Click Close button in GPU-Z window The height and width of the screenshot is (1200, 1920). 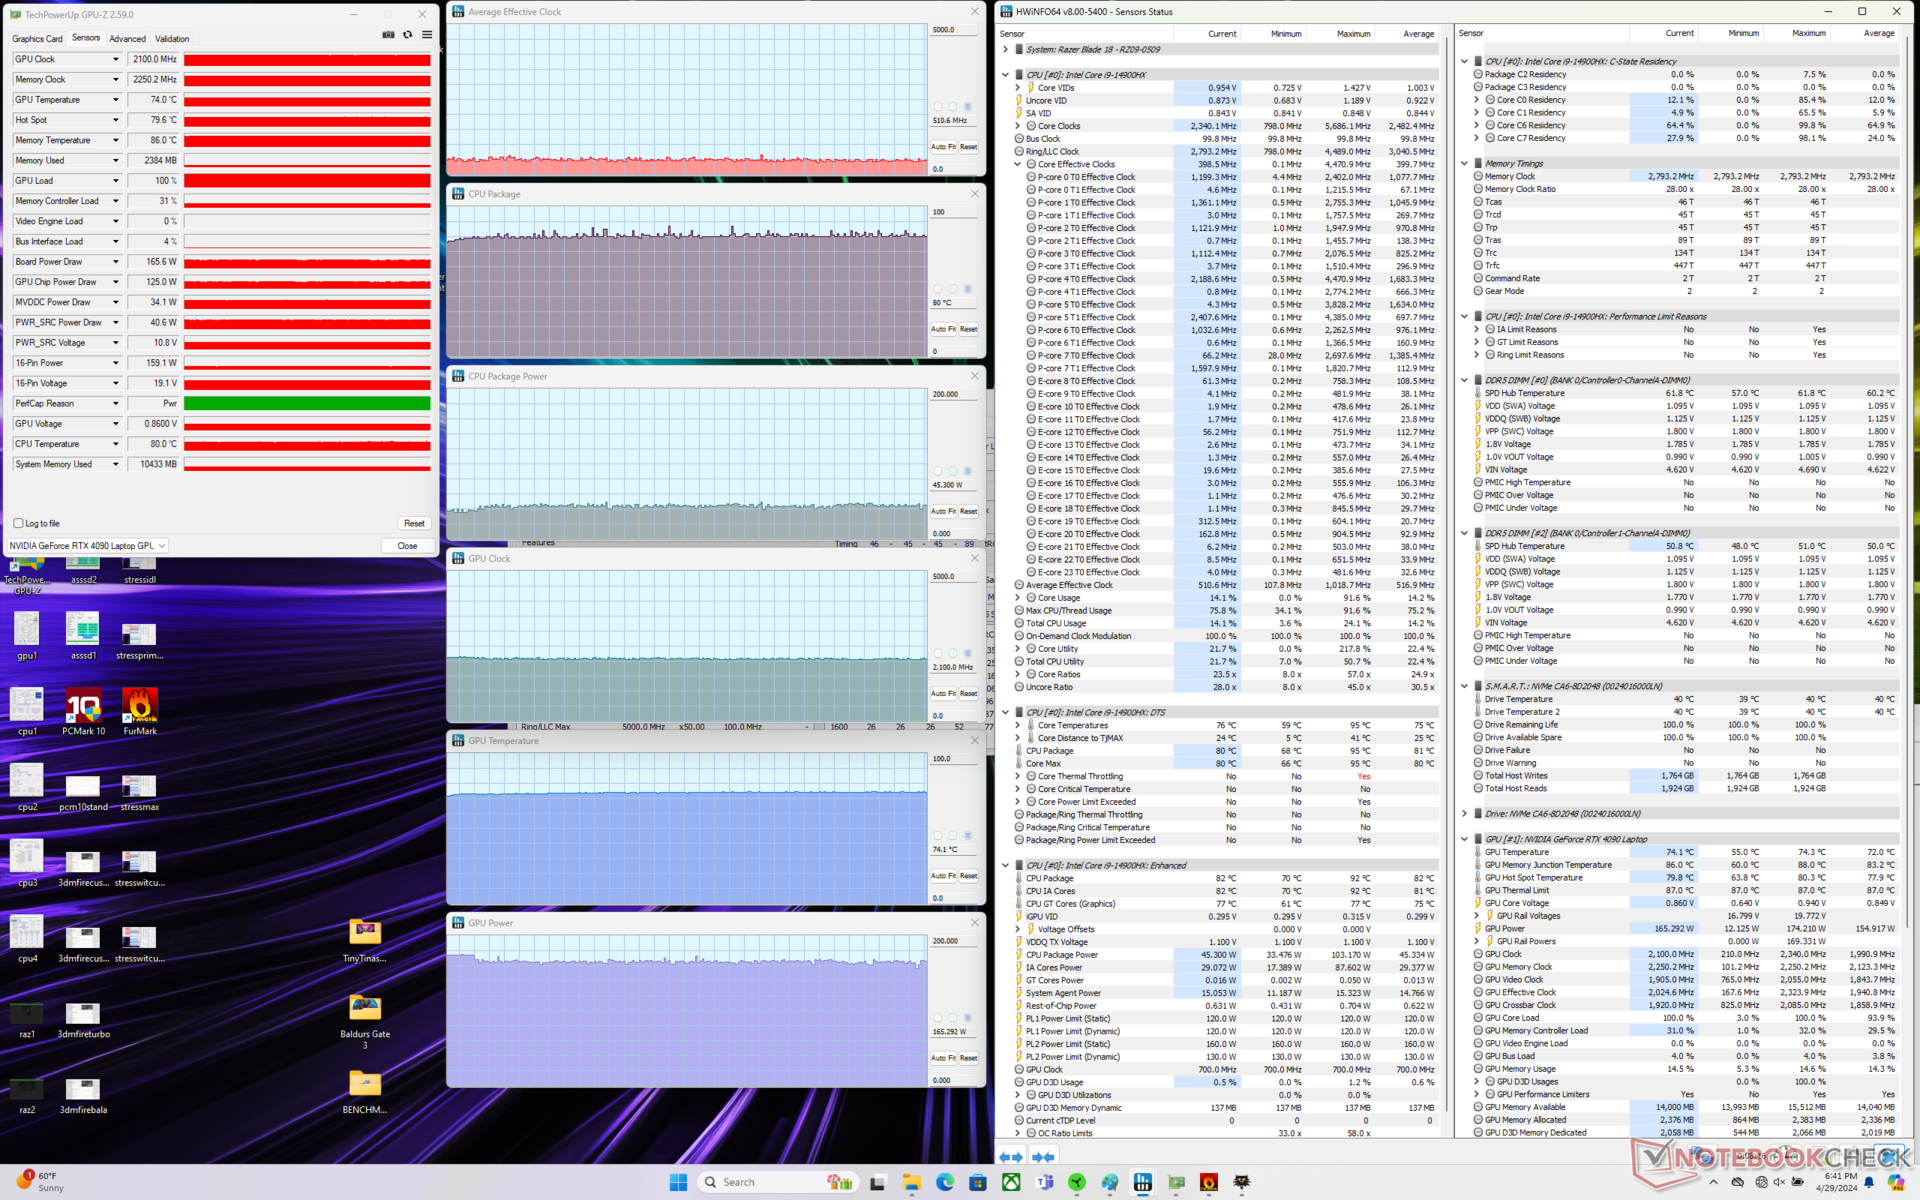(x=407, y=546)
